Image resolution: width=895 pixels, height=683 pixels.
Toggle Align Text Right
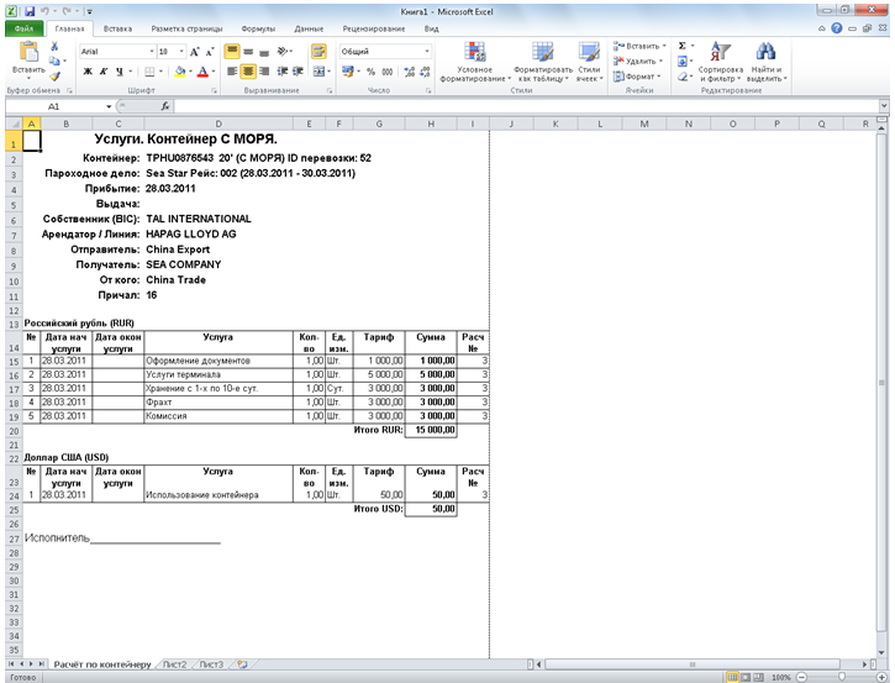click(x=264, y=71)
